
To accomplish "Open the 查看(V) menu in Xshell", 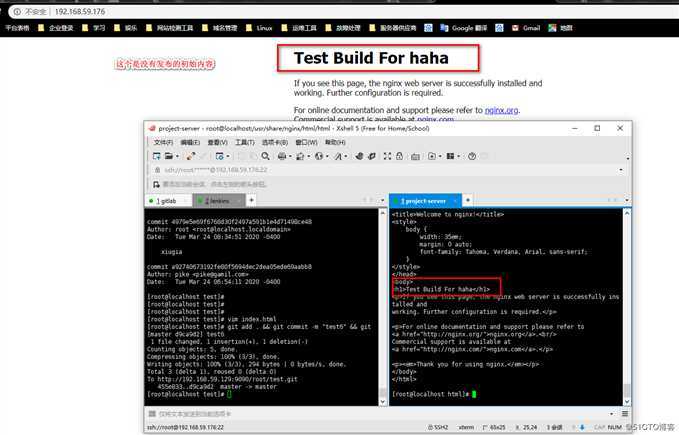I will (x=217, y=142).
